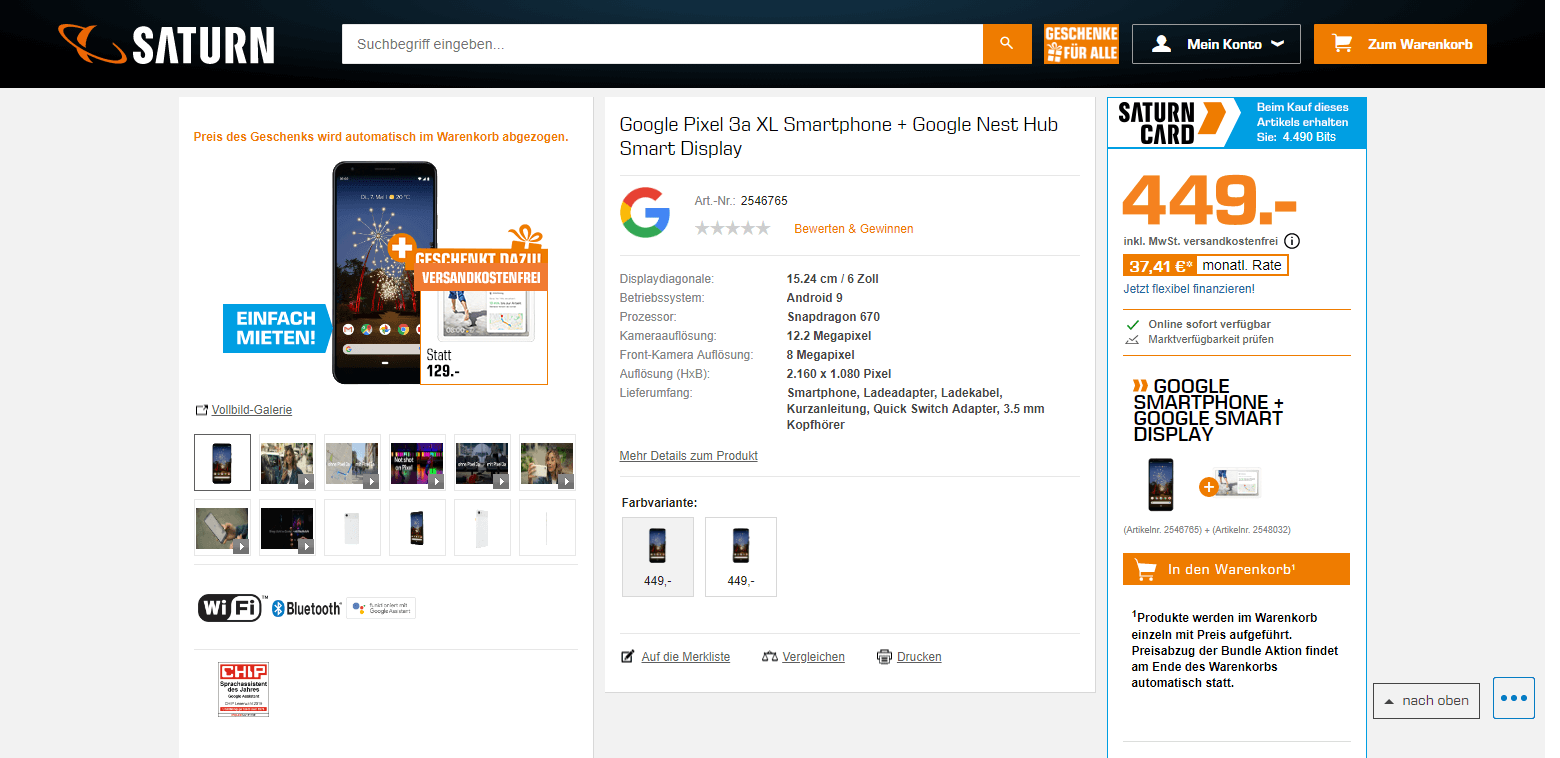Image resolution: width=1560 pixels, height=758 pixels.
Task: Click the compare scales icon
Action: [770, 657]
